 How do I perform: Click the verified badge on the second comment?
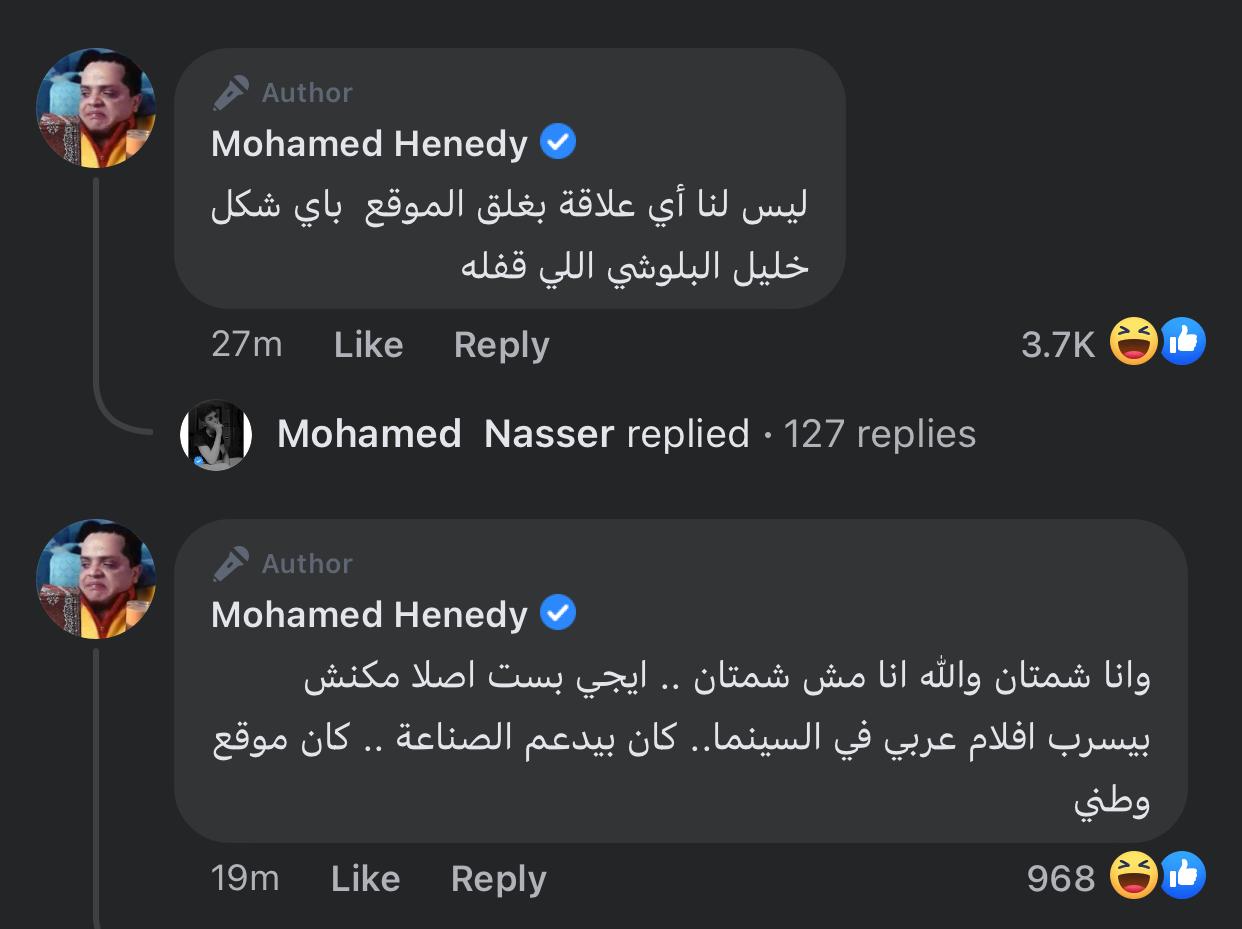point(558,613)
